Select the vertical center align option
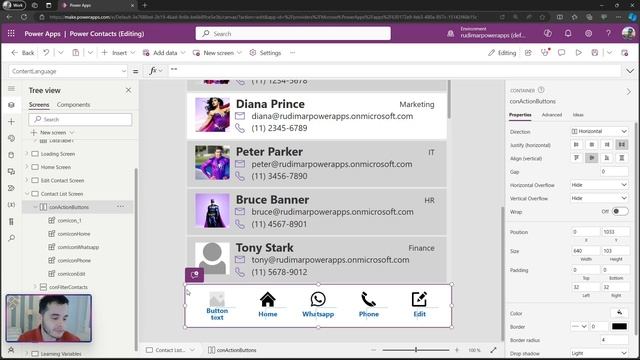This screenshot has width=640, height=360. [591, 158]
